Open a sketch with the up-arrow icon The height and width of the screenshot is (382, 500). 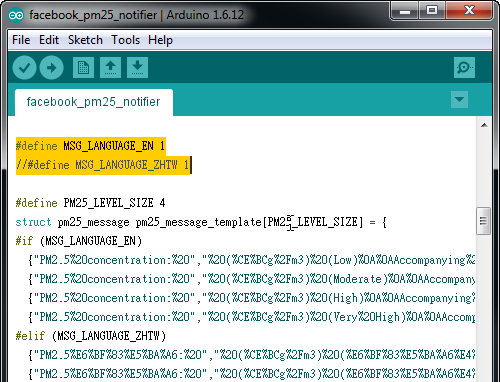[110, 68]
